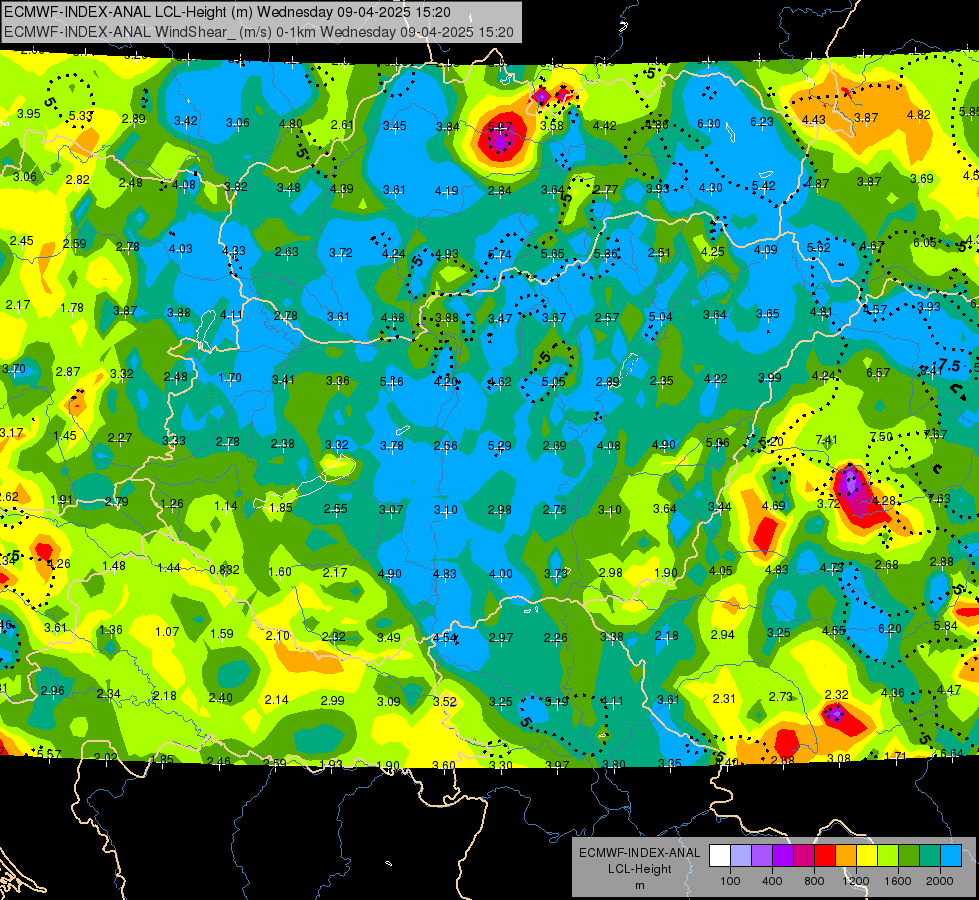The image size is (979, 900).
Task: Click the wind shear value 6.20
Action: tap(890, 628)
